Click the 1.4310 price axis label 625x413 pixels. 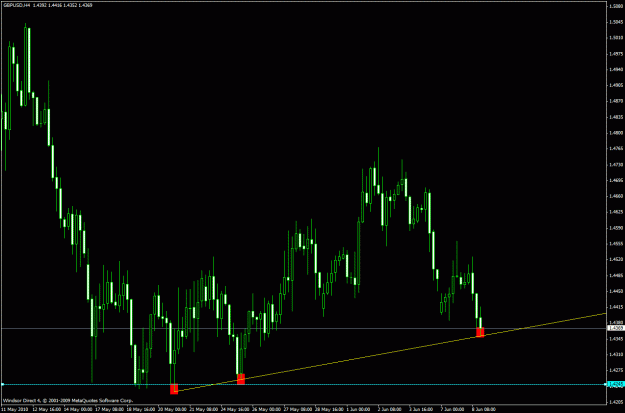(x=616, y=354)
